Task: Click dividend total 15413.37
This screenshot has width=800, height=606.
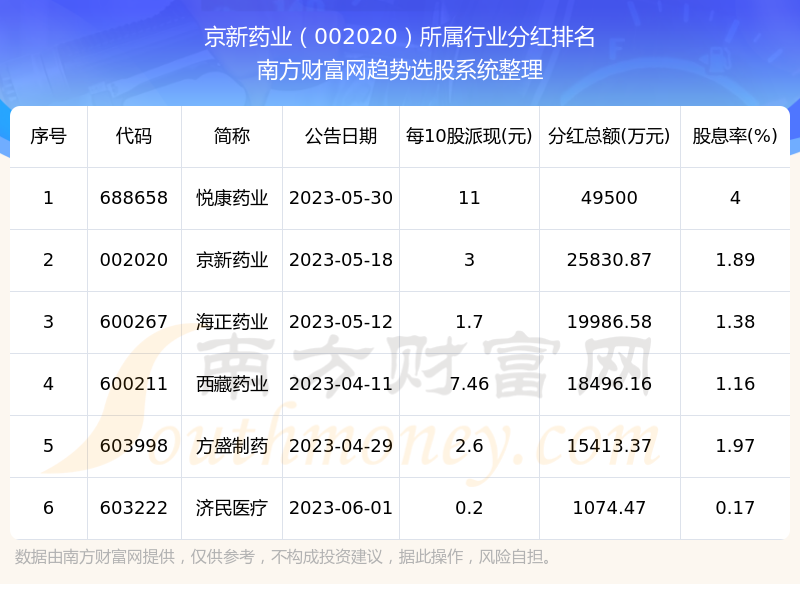Action: pyautogui.click(x=609, y=446)
